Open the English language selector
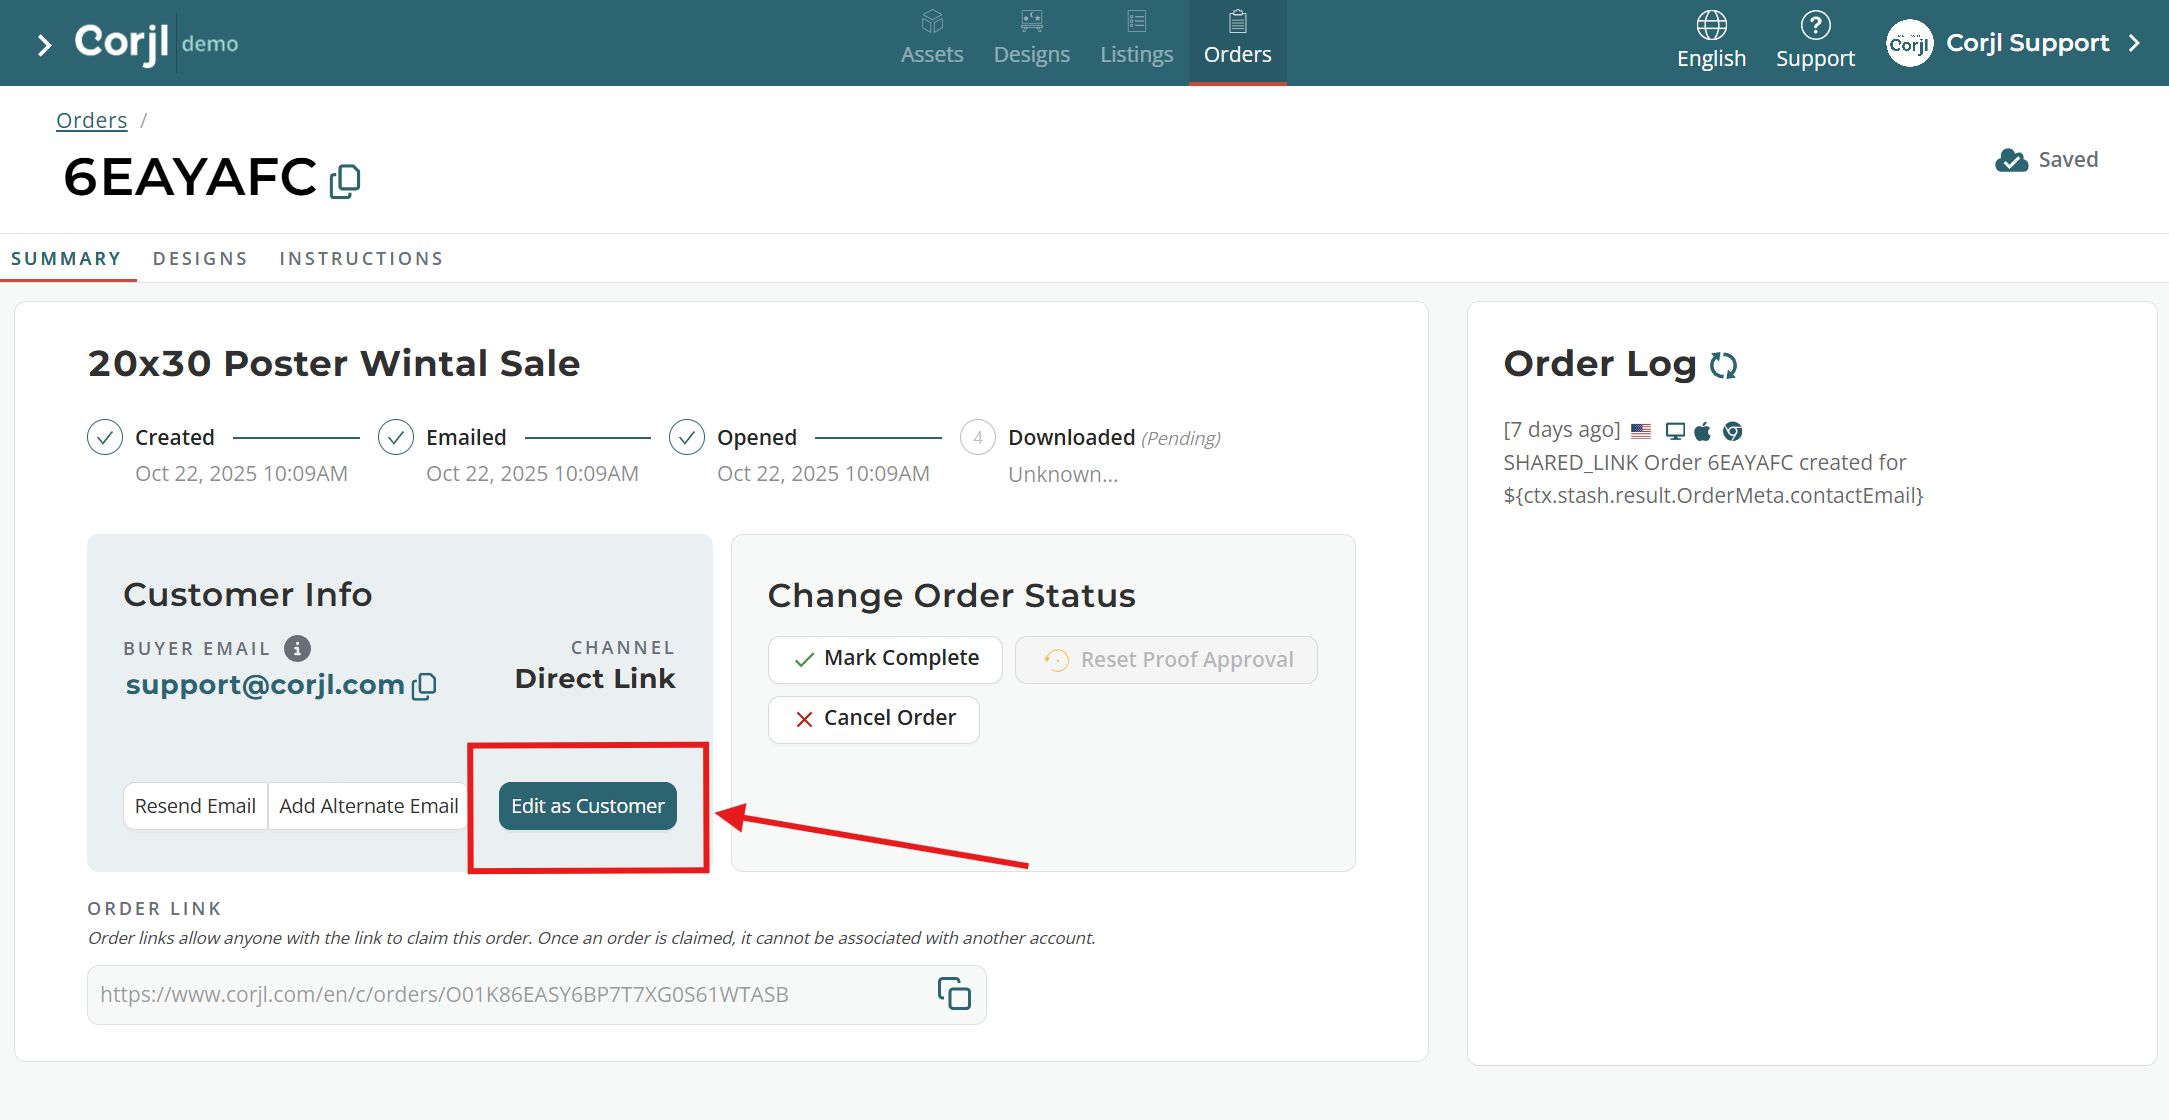 coord(1711,40)
